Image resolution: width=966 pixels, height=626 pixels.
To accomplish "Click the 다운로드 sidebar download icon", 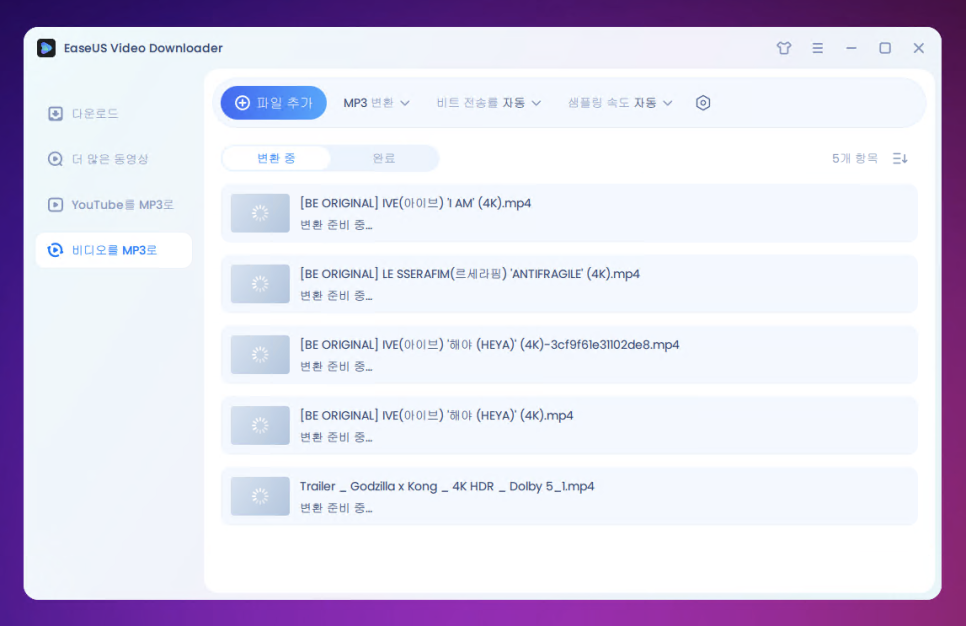I will tap(55, 113).
